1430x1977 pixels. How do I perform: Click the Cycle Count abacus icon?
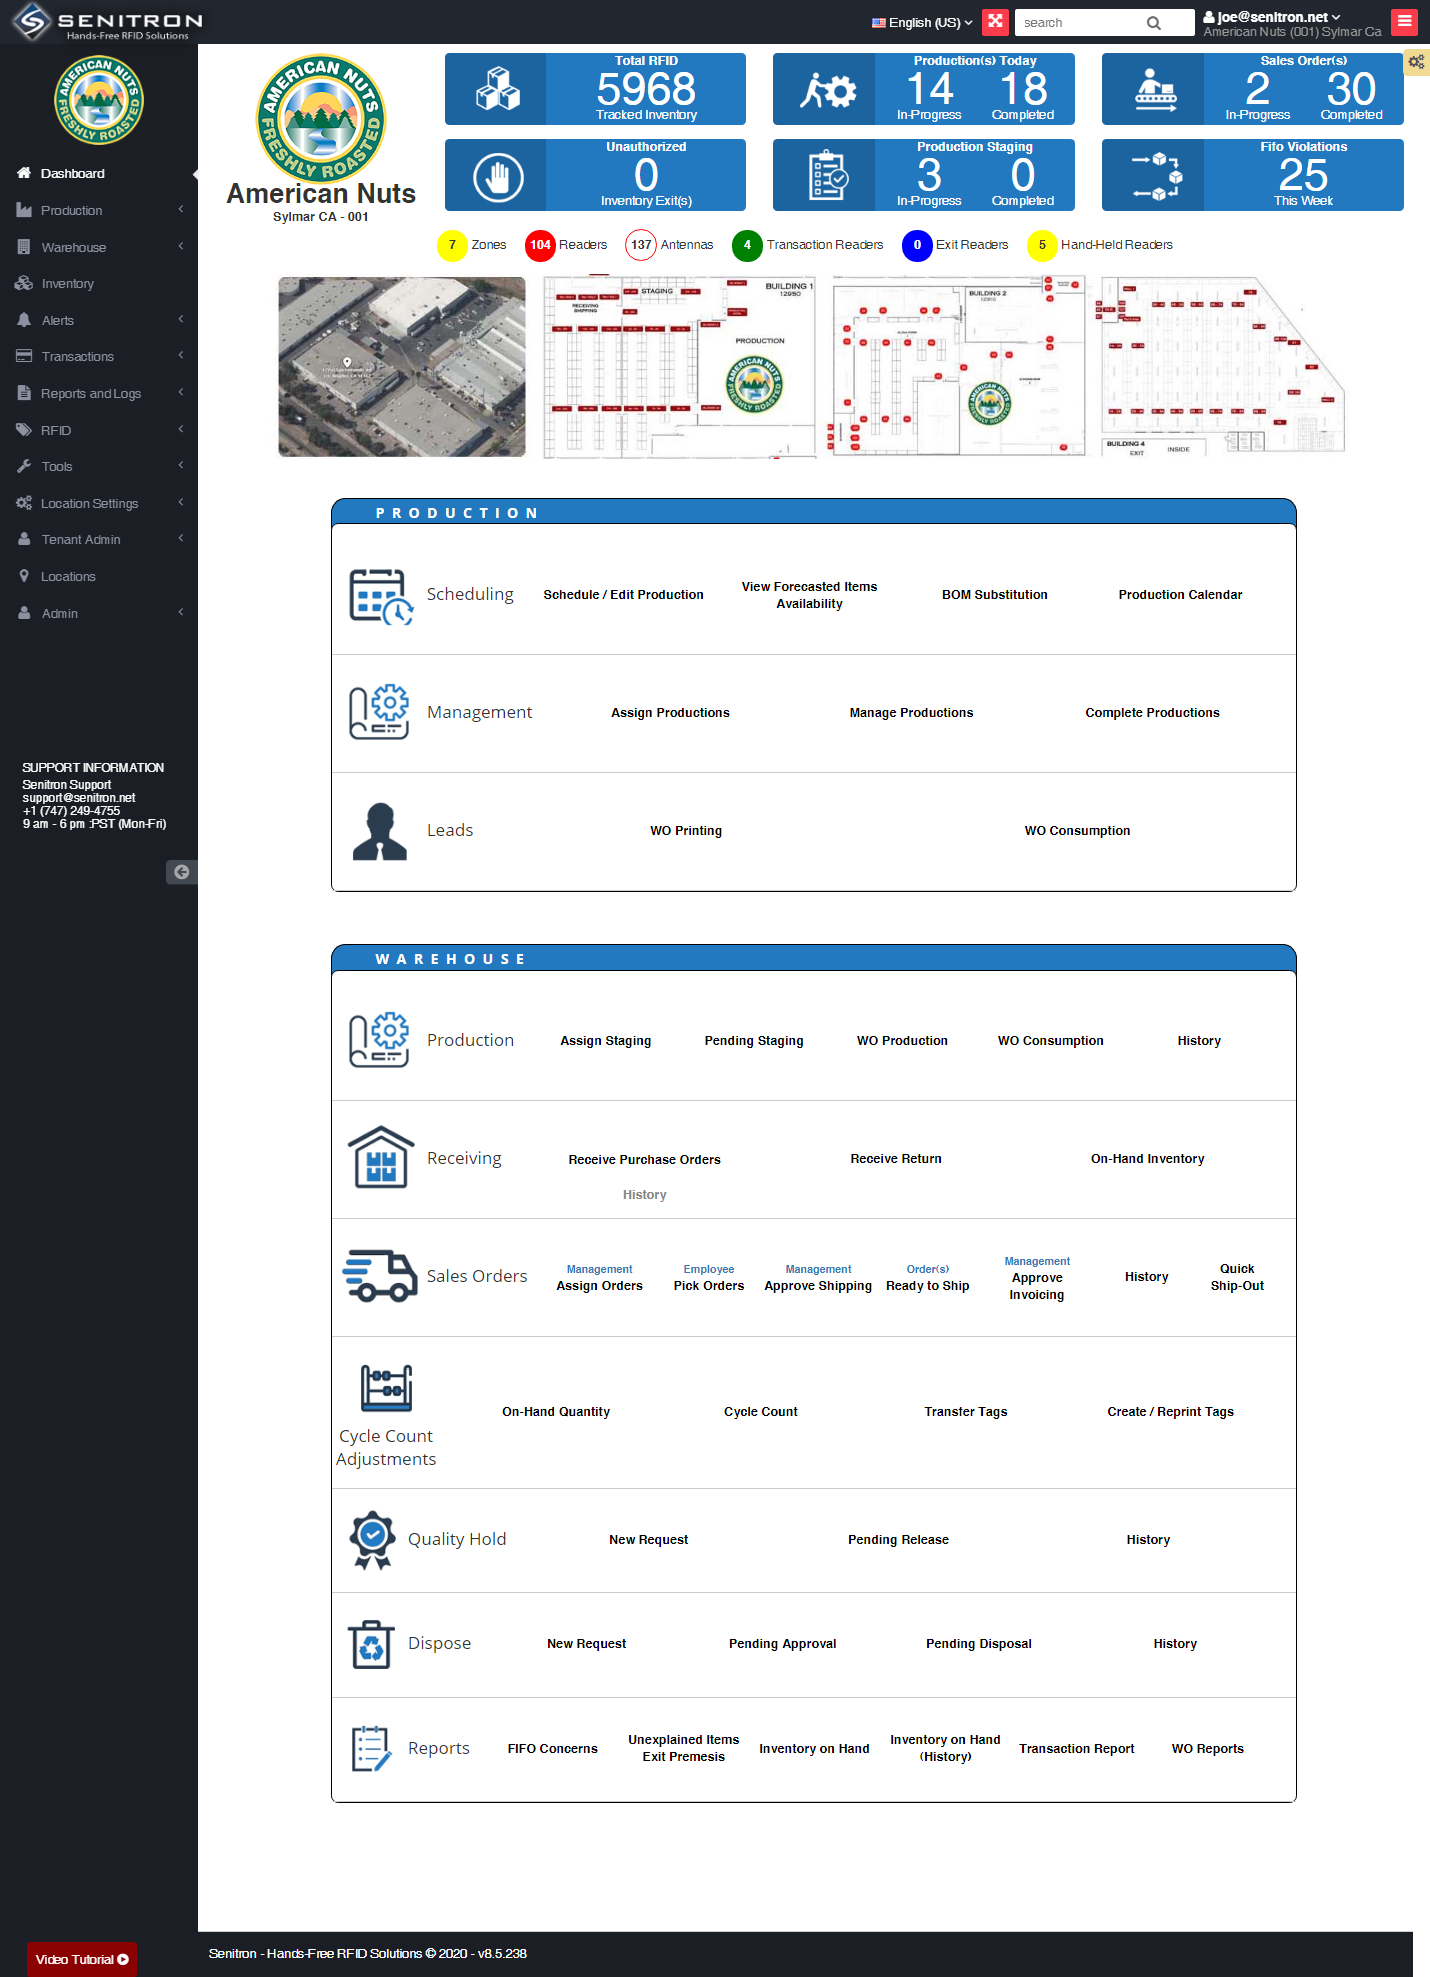click(x=386, y=1388)
